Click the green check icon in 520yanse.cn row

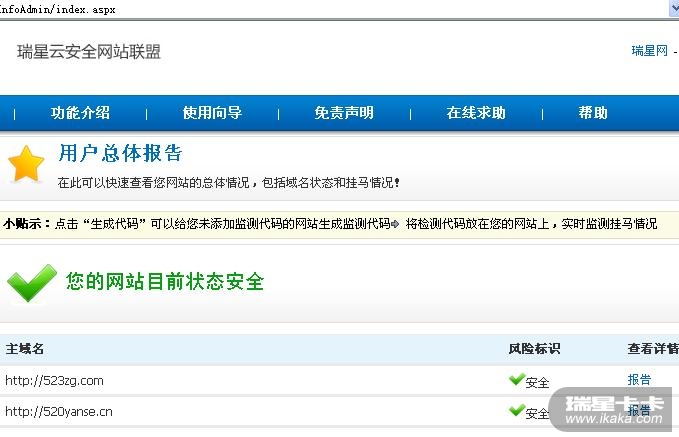coord(517,410)
